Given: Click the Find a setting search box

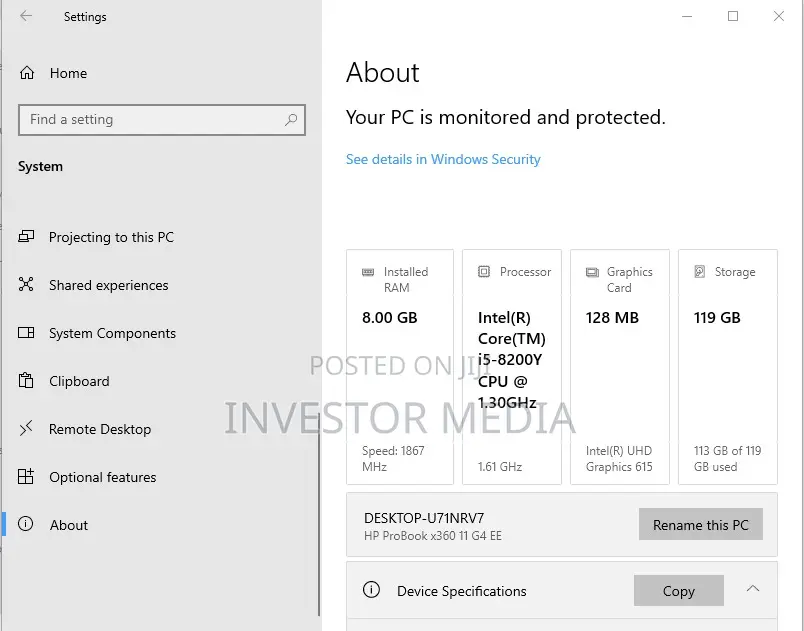Looking at the screenshot, I should point(162,120).
